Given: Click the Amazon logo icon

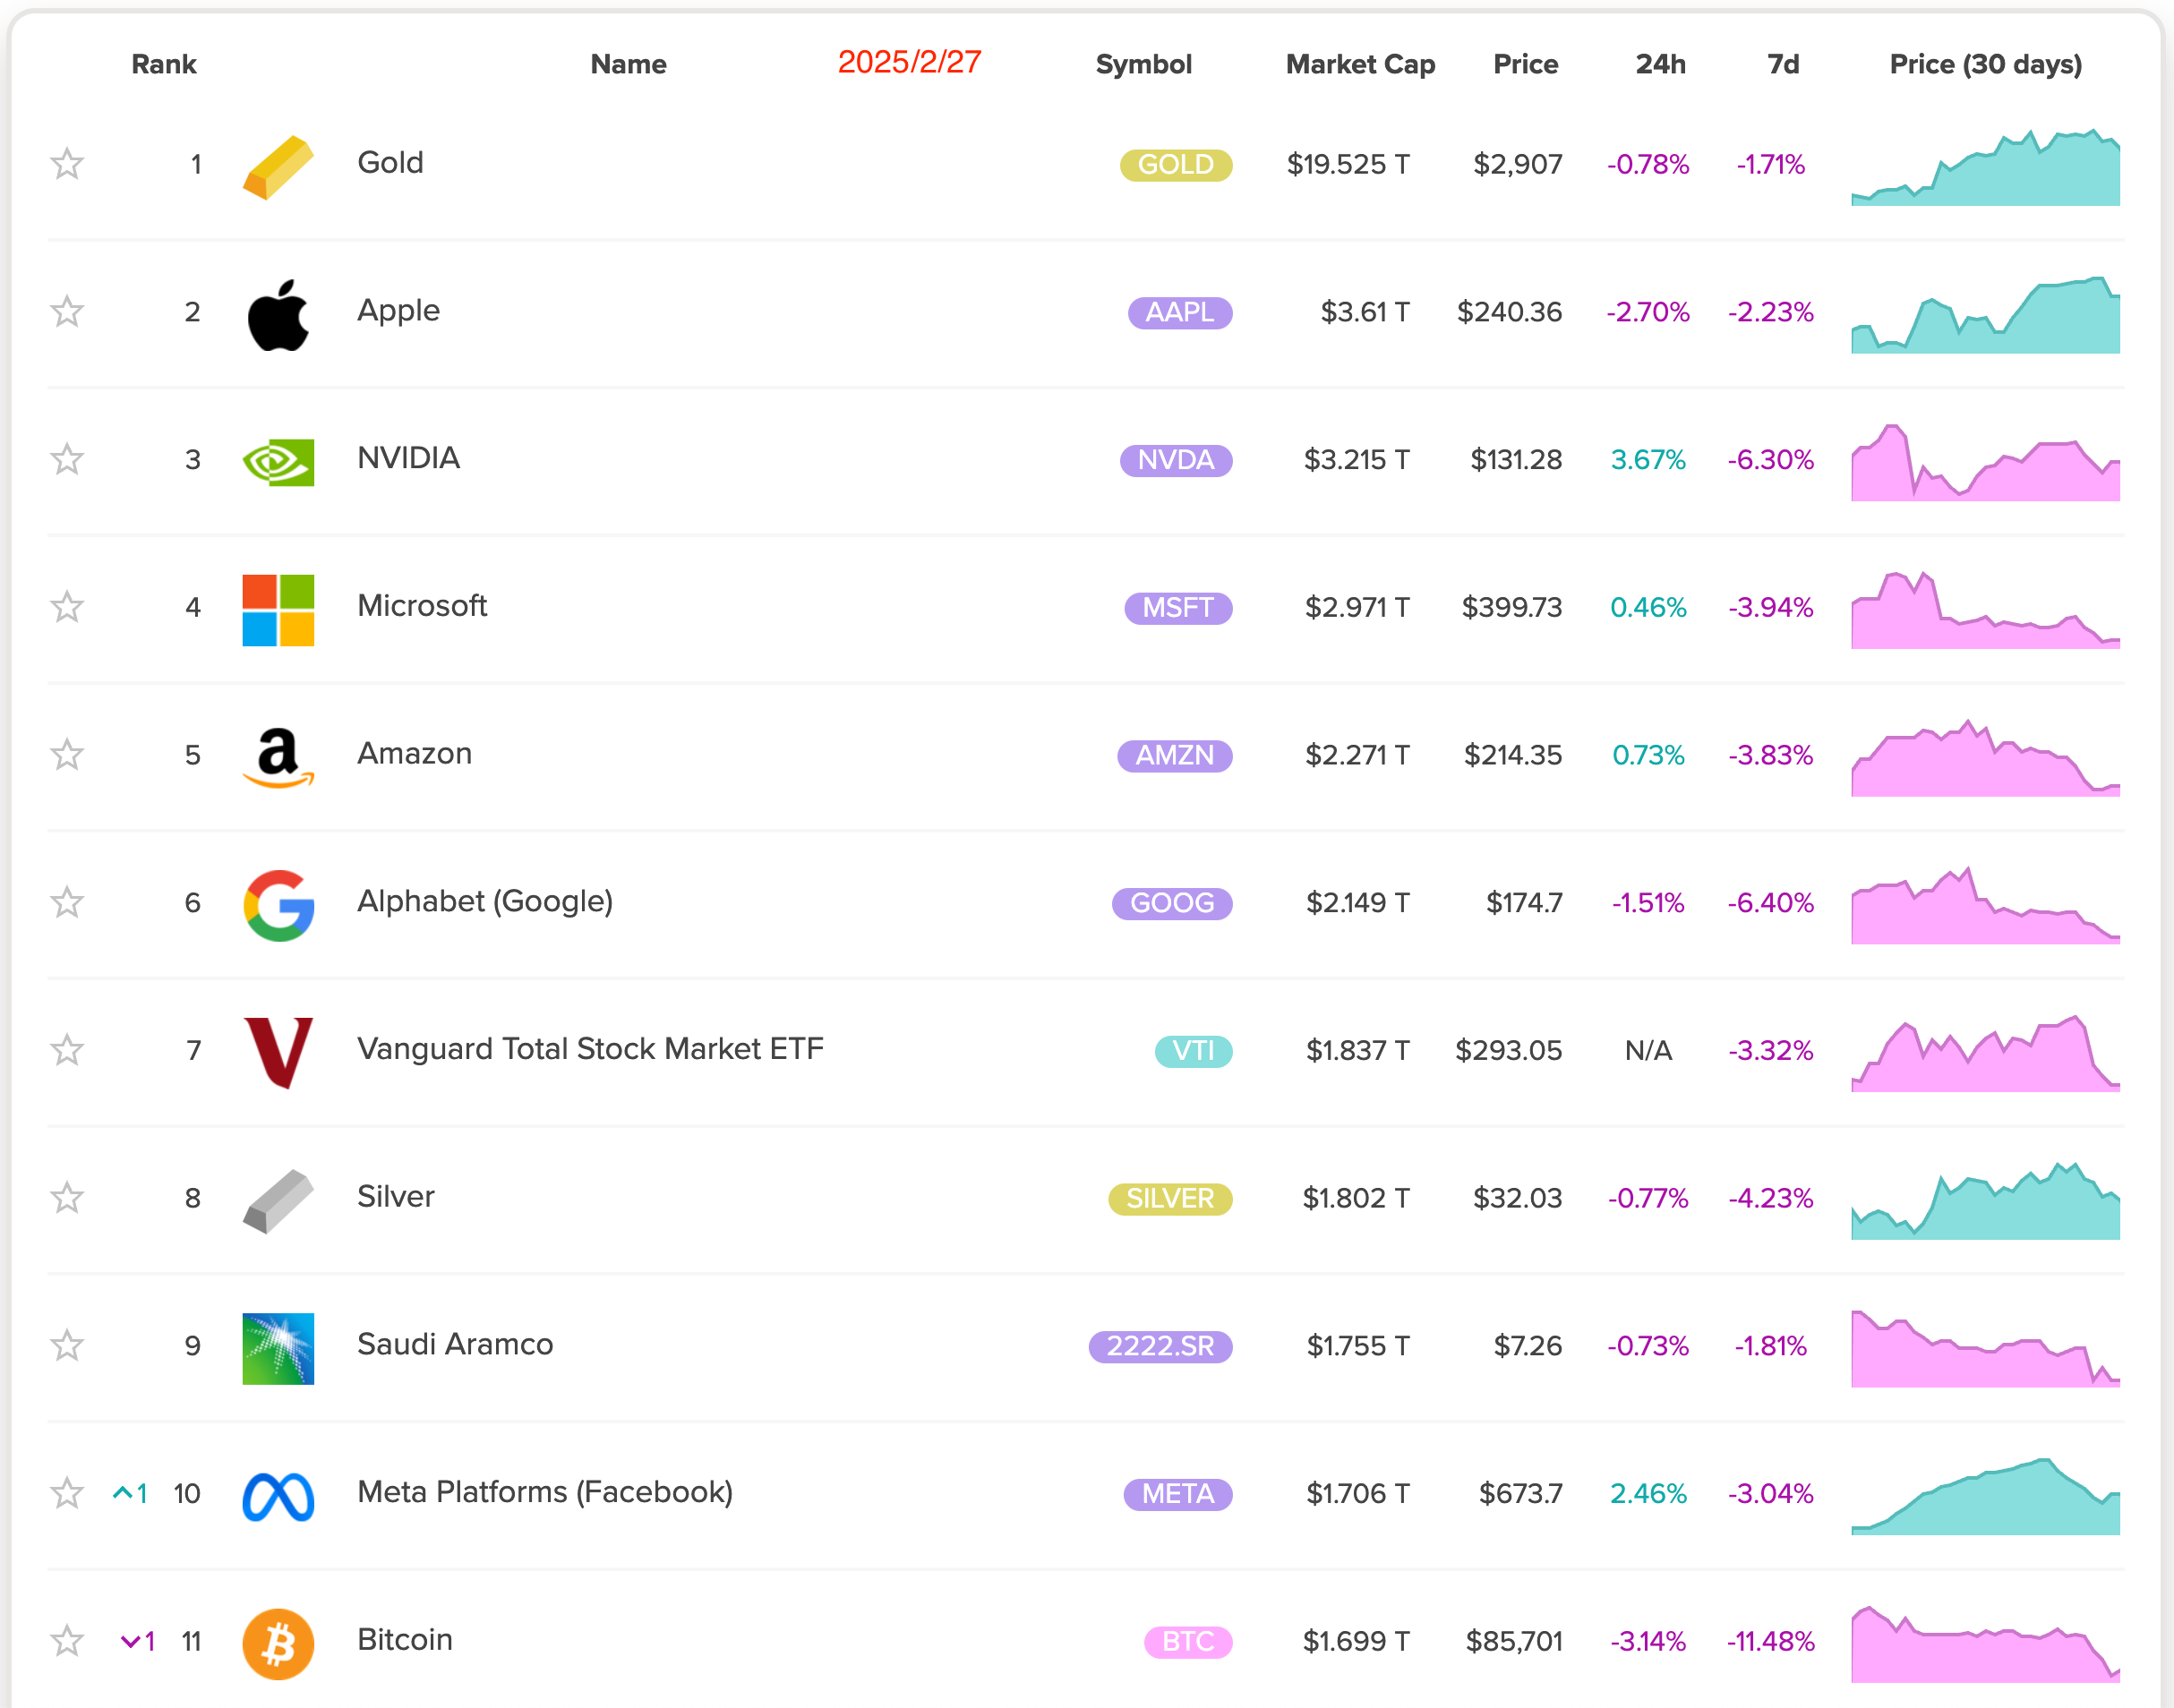Looking at the screenshot, I should (278, 758).
